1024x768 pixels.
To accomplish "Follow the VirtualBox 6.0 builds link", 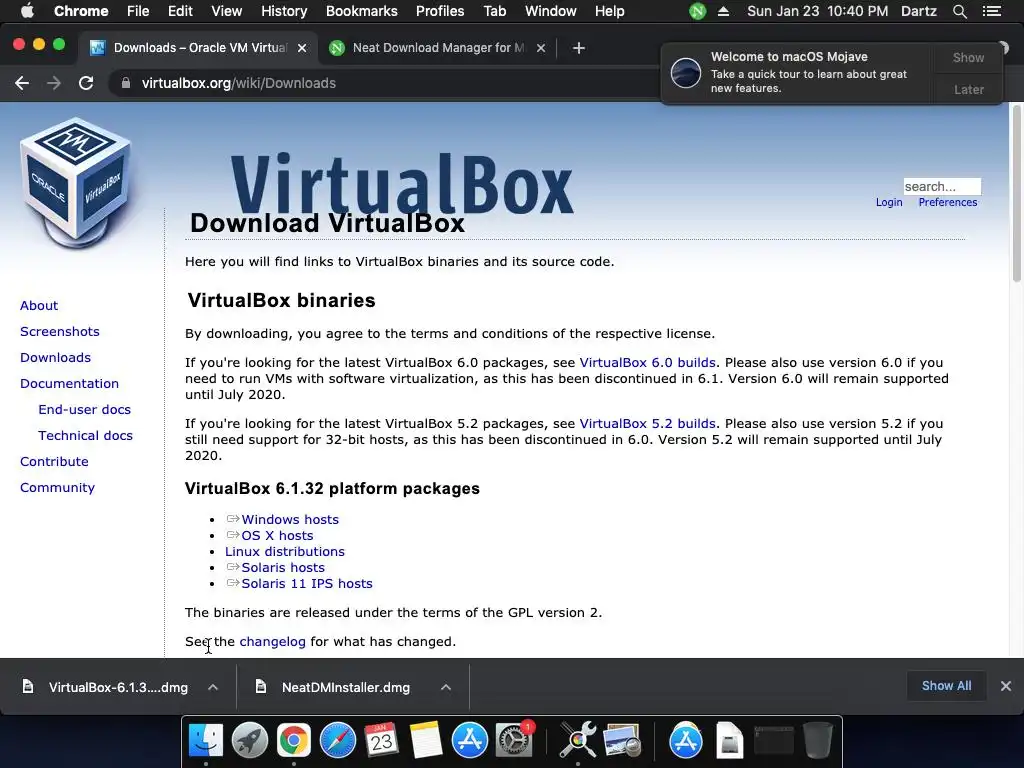I will (x=647, y=362).
